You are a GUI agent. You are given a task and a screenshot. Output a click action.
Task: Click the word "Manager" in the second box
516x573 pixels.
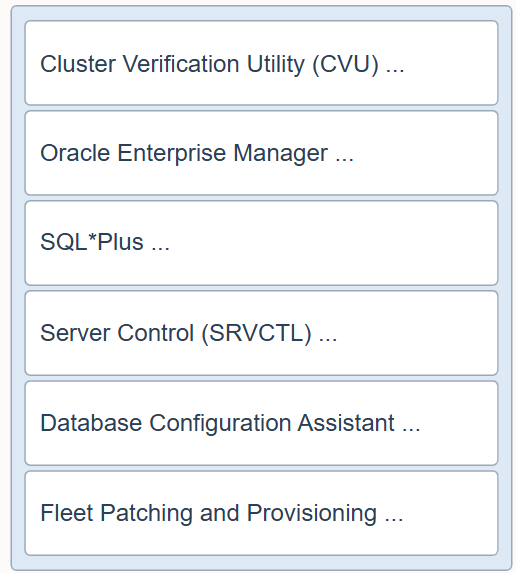[x=280, y=153]
